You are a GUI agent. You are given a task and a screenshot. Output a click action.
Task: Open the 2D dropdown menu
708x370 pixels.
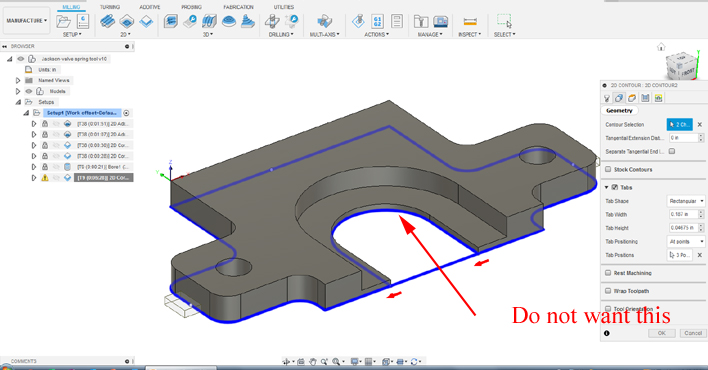[x=125, y=34]
